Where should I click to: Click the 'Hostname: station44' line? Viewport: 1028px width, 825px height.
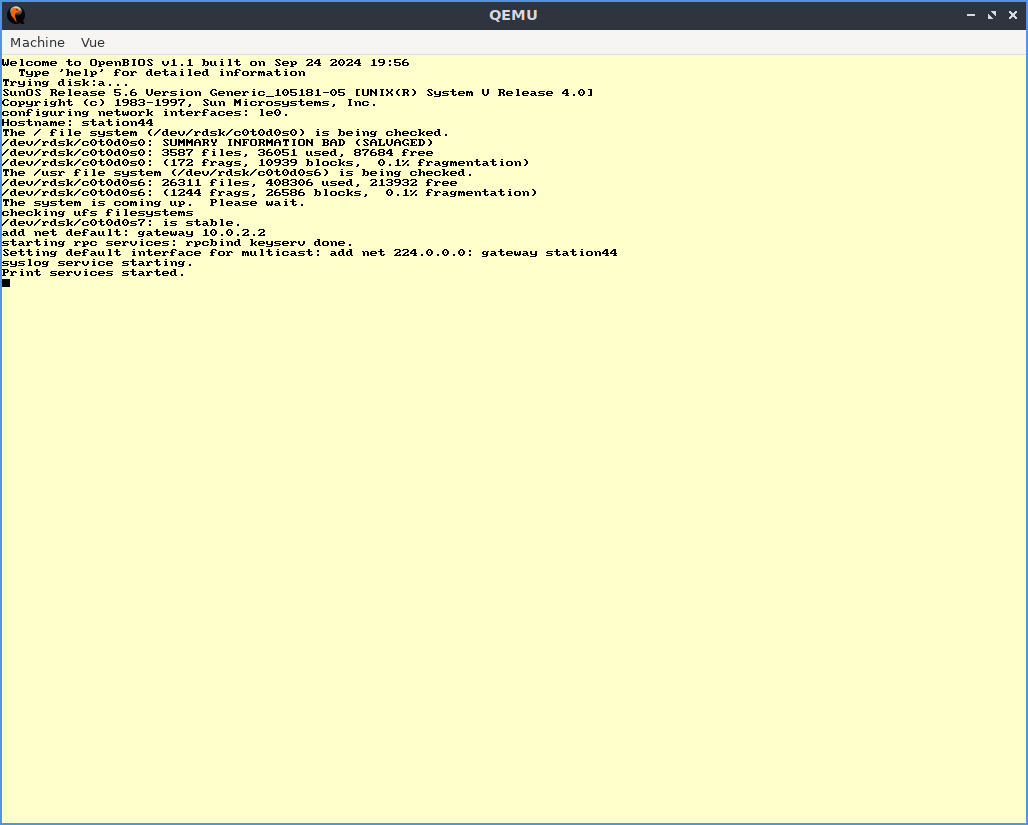pyautogui.click(x=77, y=123)
